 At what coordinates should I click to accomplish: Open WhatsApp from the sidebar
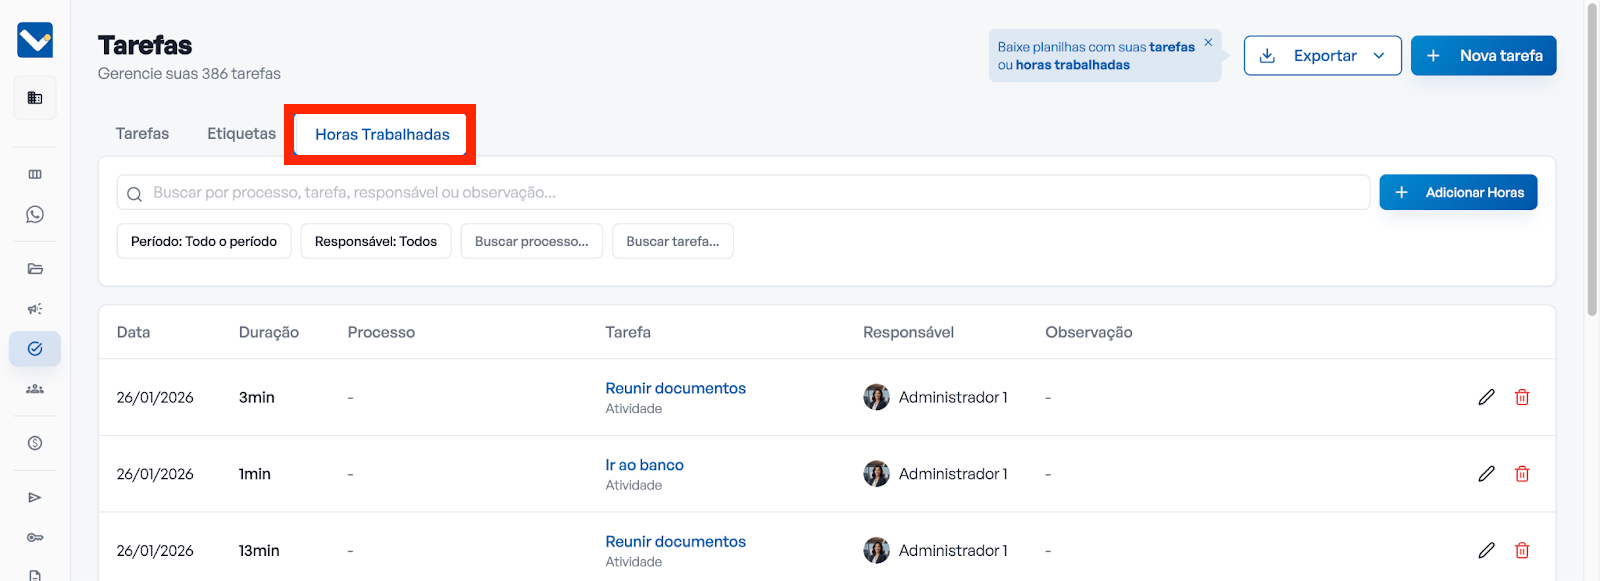[35, 215]
